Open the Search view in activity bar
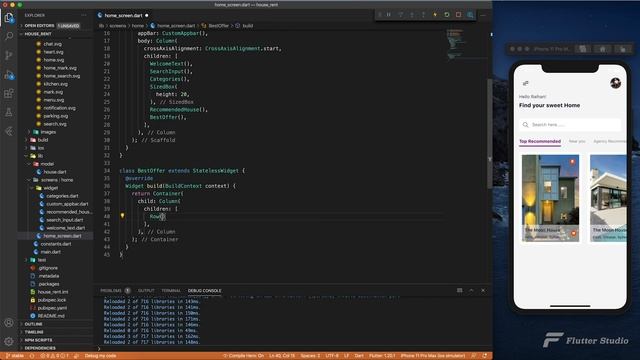 click(9, 36)
